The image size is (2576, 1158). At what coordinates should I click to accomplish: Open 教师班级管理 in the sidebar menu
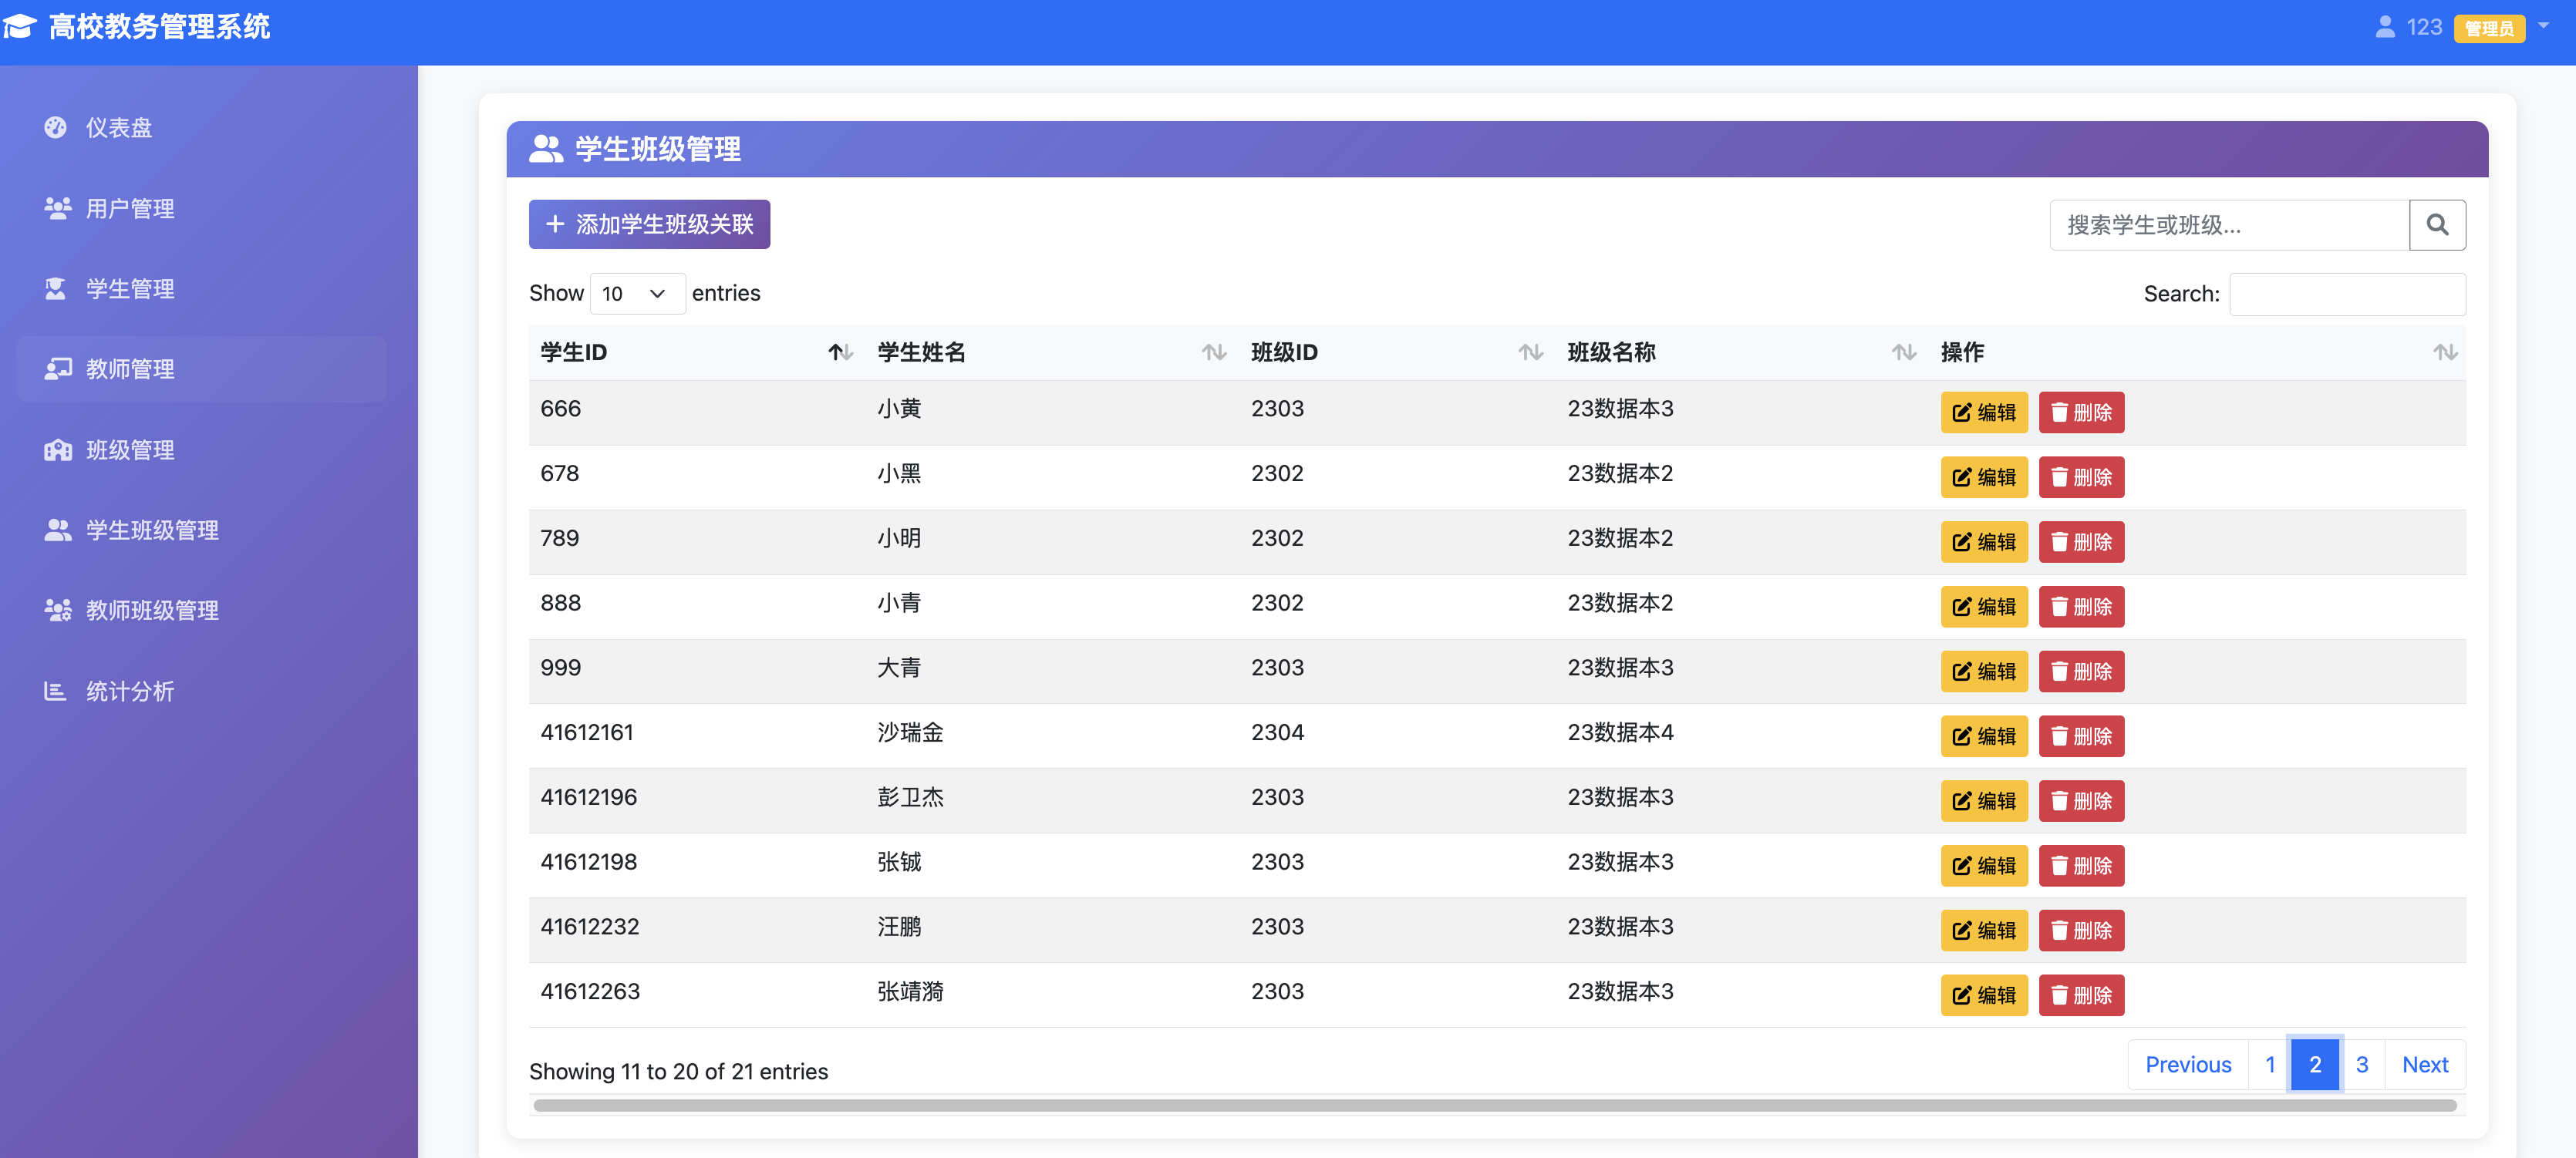point(152,610)
